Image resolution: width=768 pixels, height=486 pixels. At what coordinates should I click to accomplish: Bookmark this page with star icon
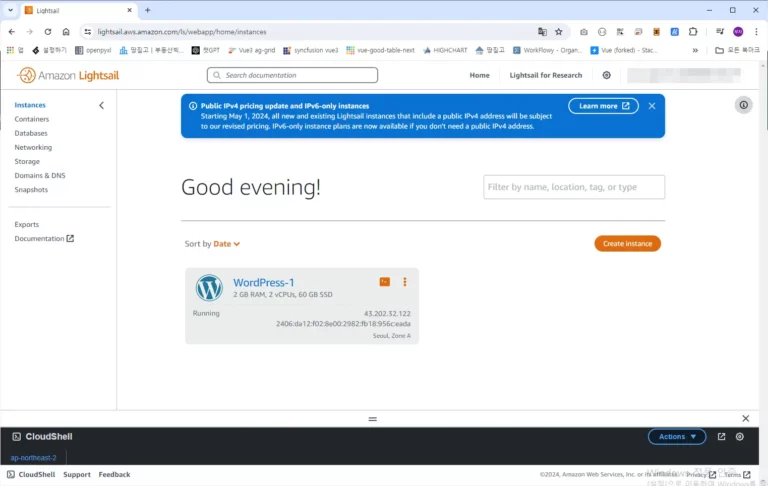coord(559,32)
